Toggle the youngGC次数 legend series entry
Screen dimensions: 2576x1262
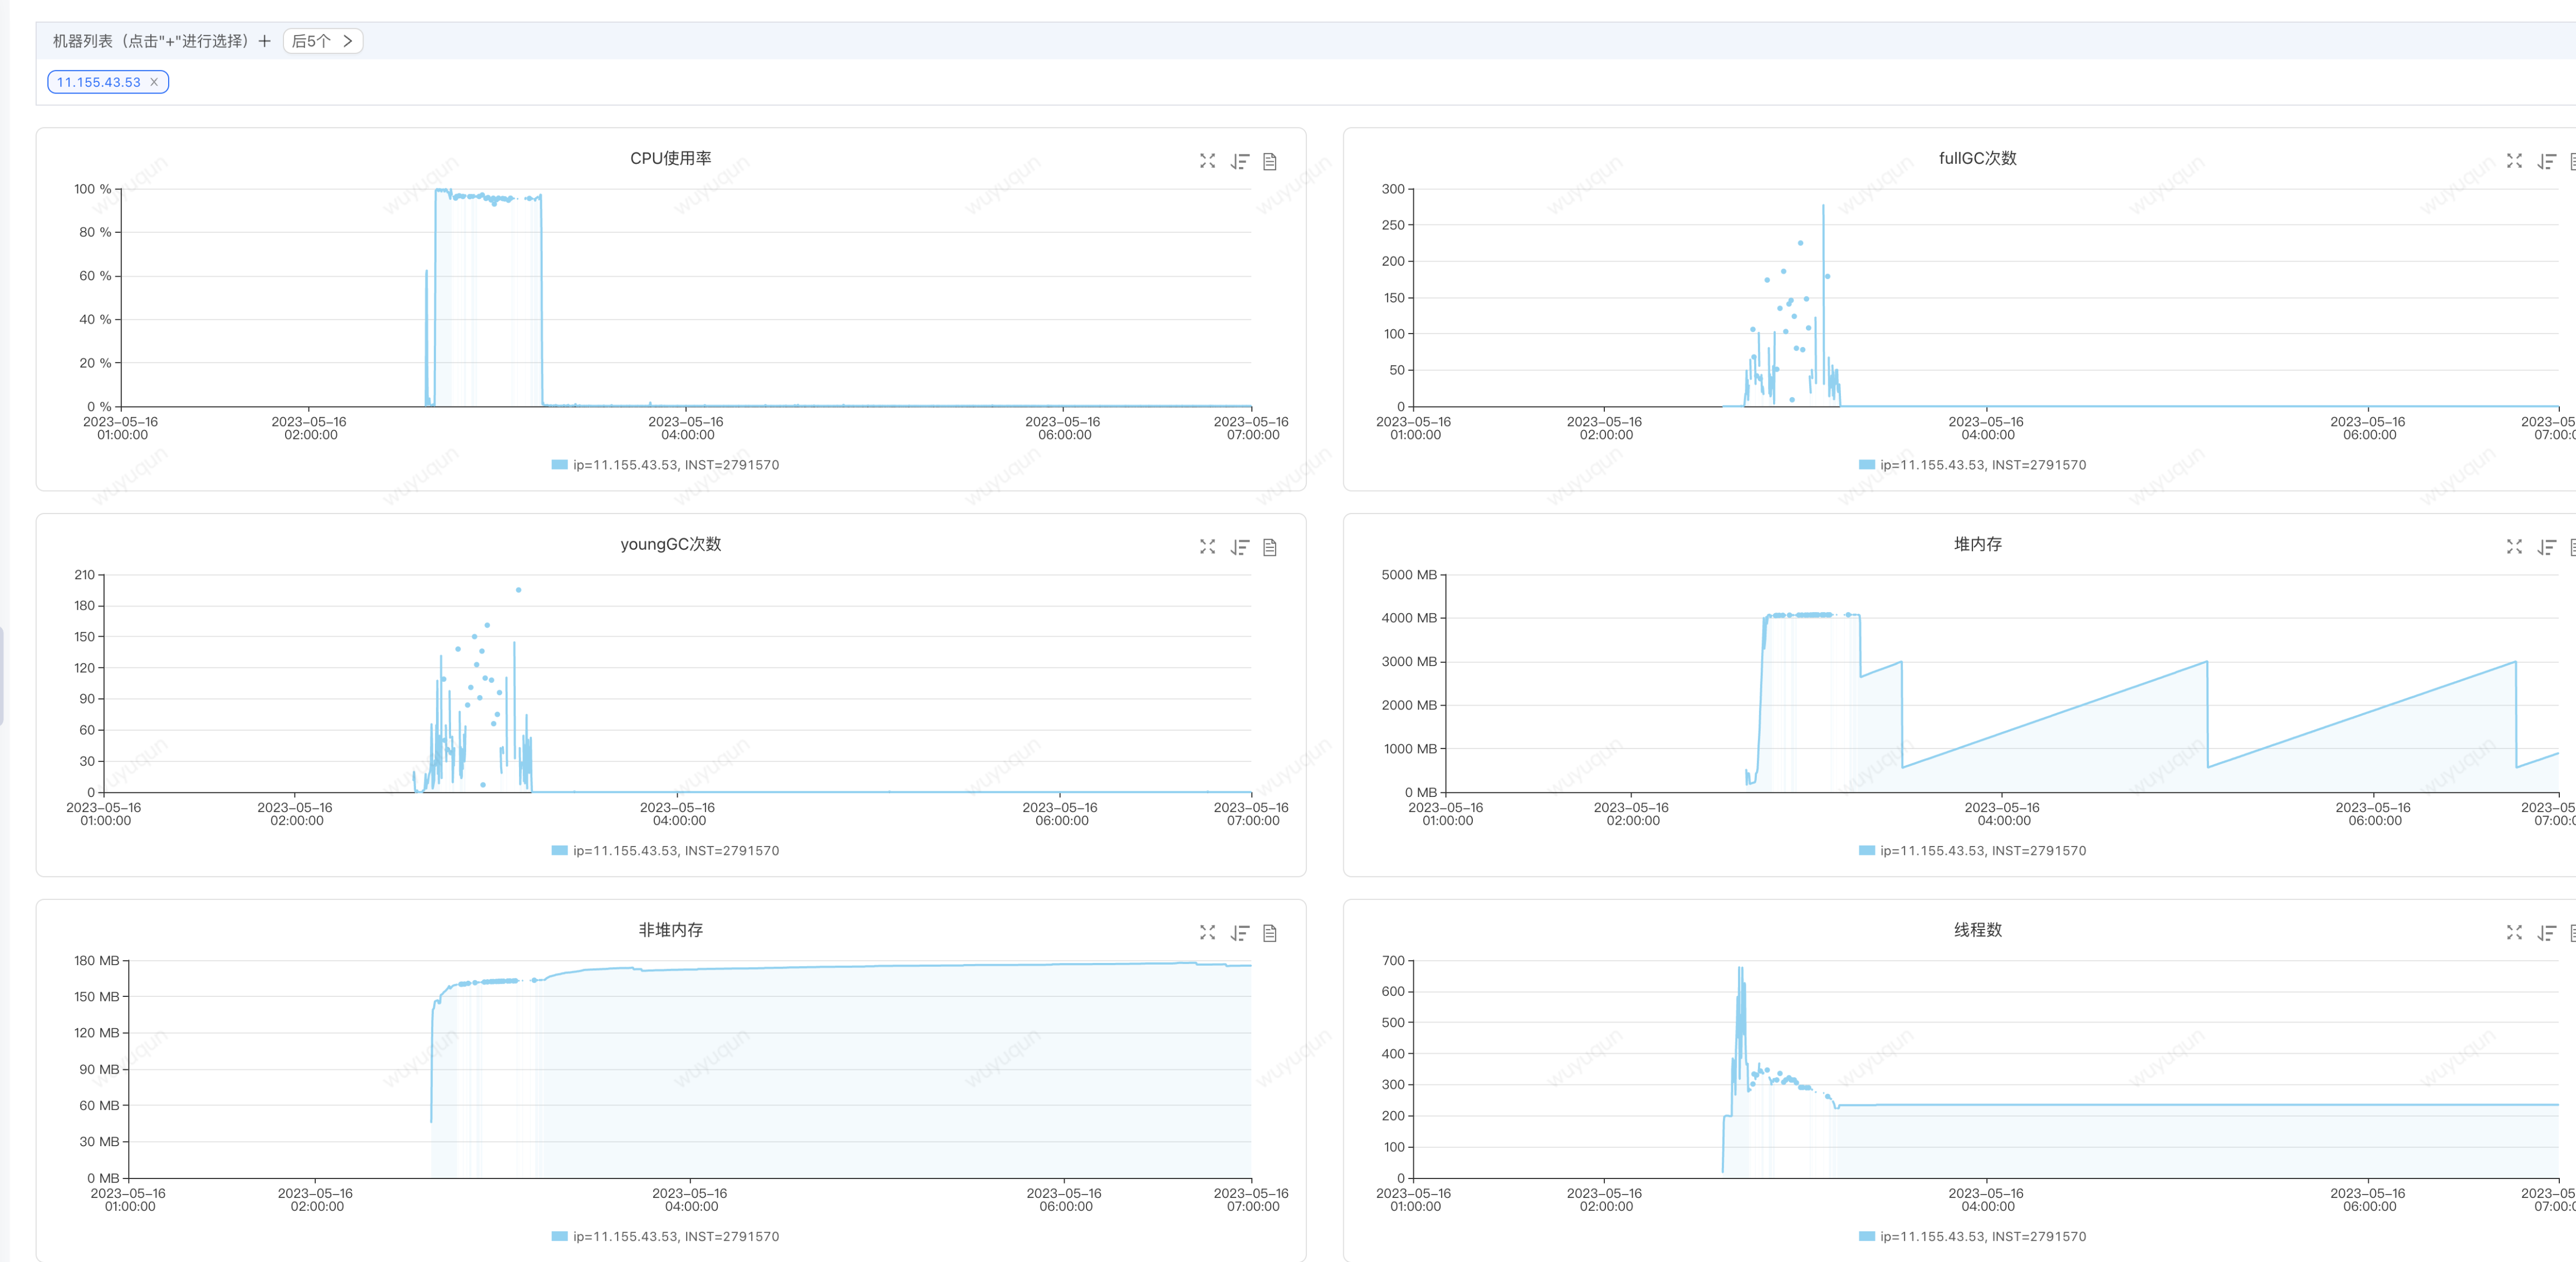coord(675,851)
